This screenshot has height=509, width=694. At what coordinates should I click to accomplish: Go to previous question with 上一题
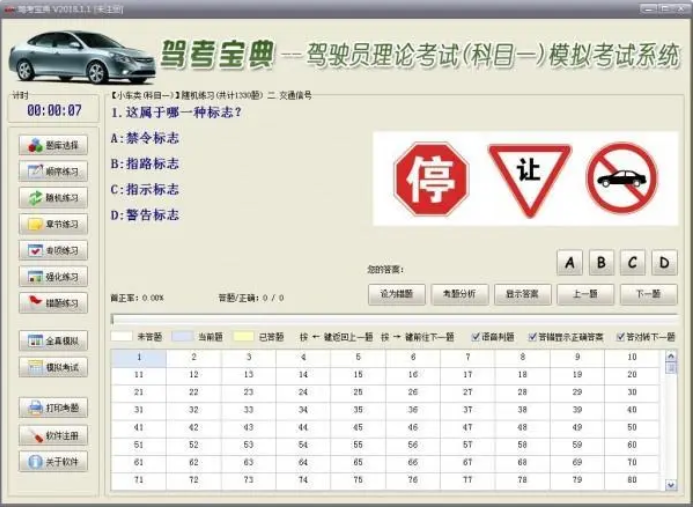(586, 294)
